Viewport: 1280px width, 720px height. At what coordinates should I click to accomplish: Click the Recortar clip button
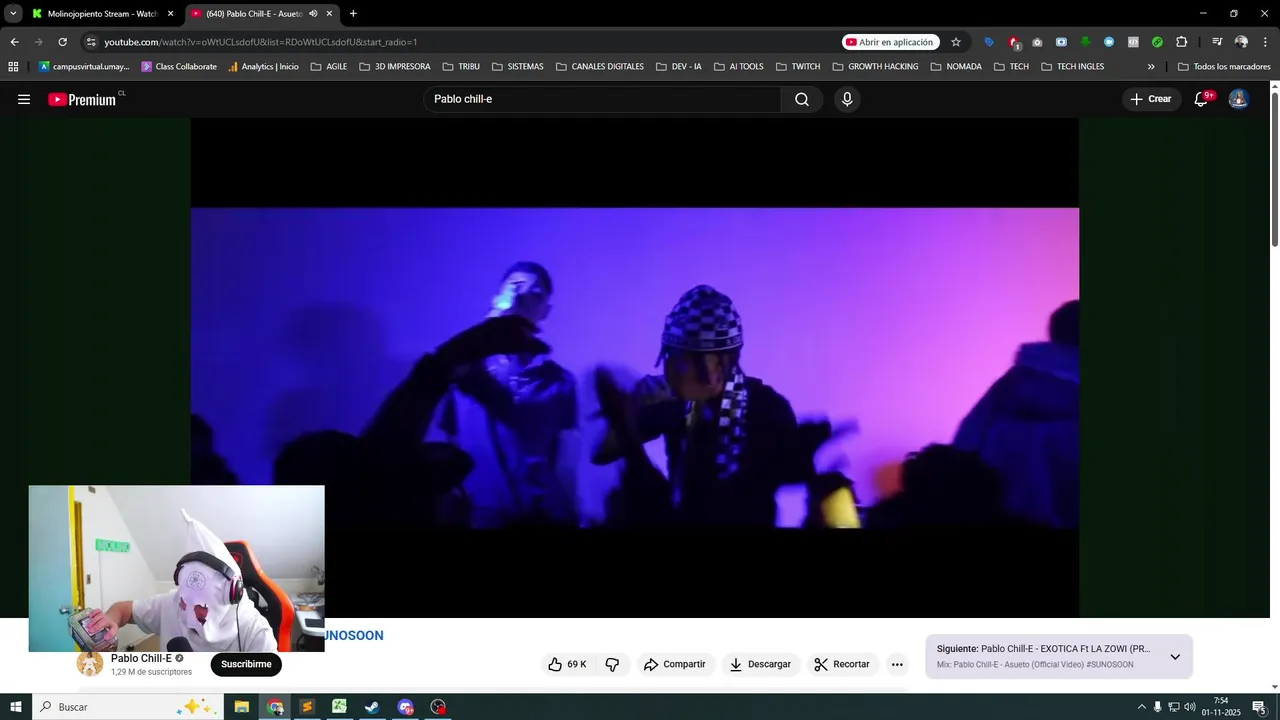tap(842, 664)
